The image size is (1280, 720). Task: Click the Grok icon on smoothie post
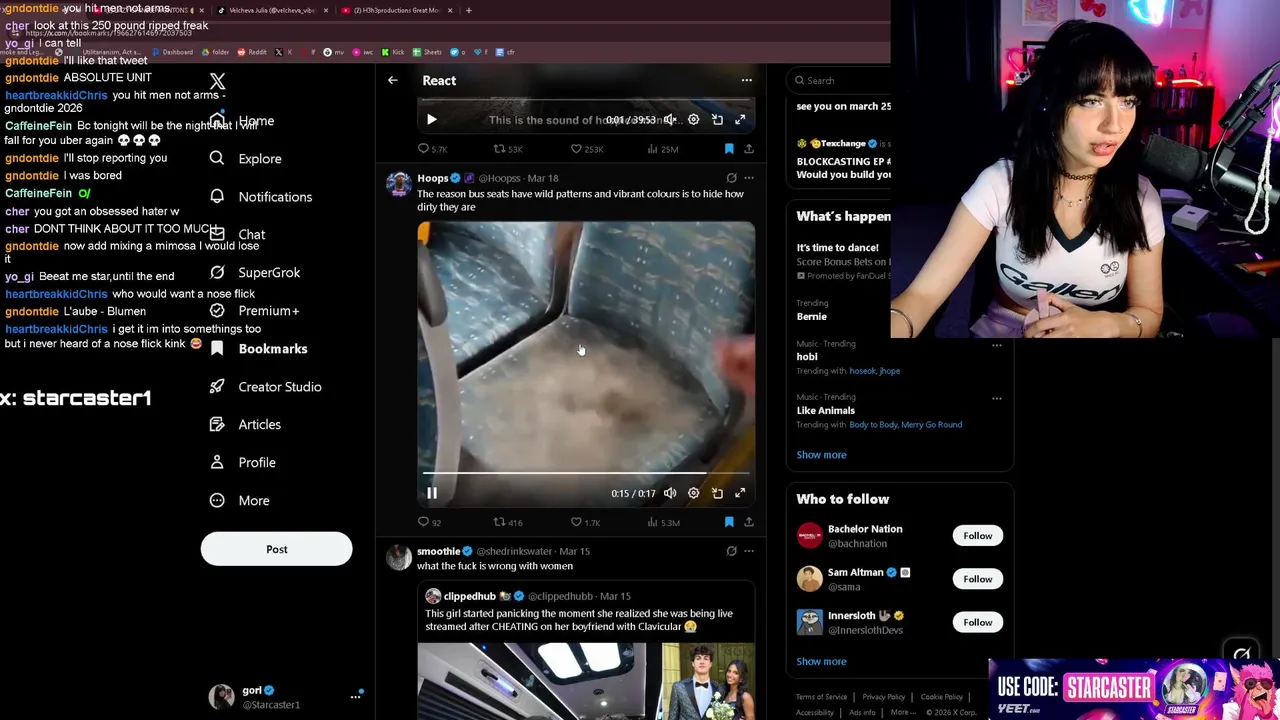(x=731, y=551)
